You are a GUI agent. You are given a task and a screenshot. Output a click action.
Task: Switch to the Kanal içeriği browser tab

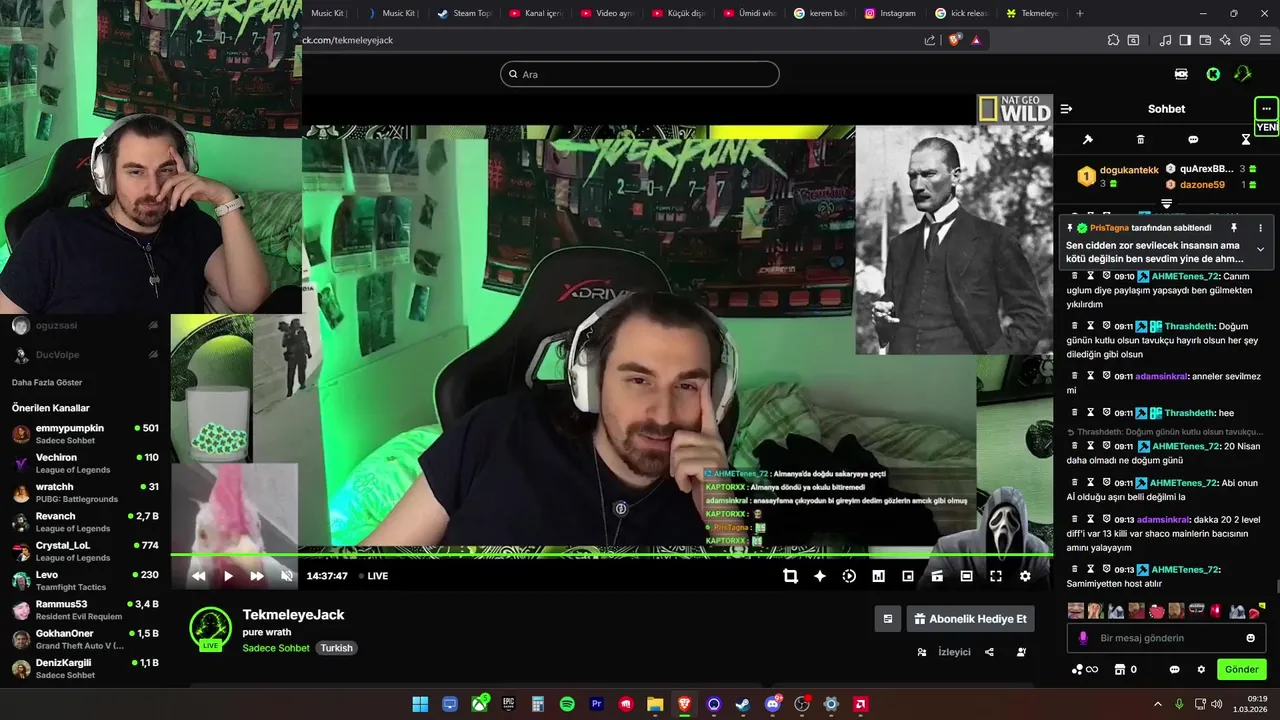coord(535,13)
